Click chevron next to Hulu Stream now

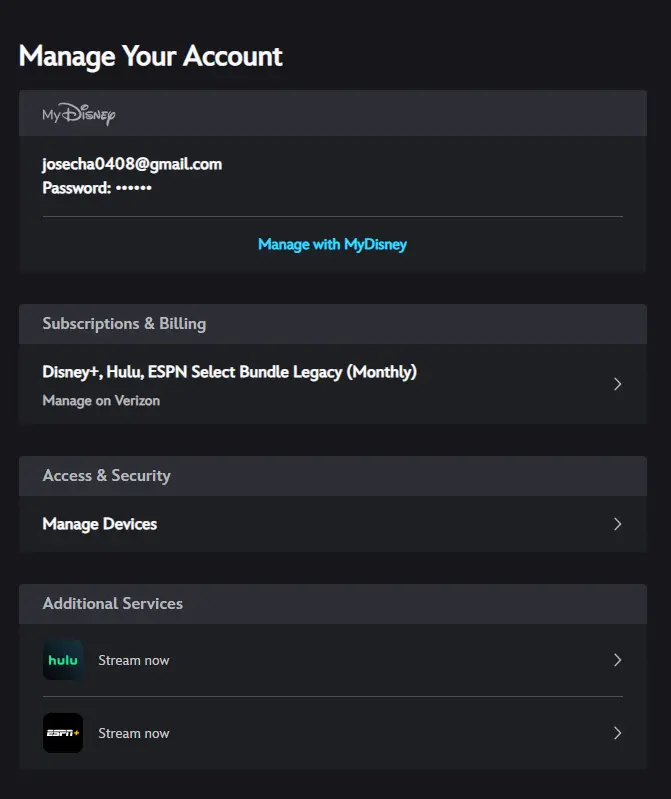pos(618,660)
